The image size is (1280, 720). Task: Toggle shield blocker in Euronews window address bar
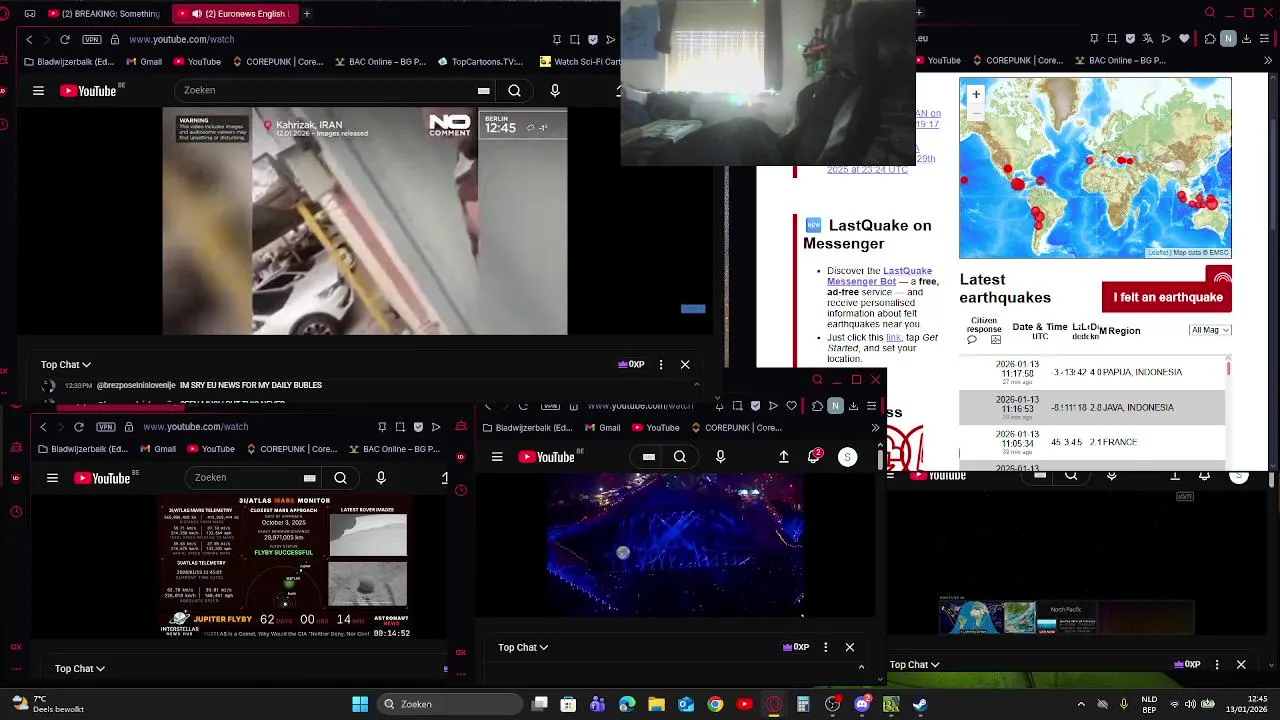click(593, 40)
